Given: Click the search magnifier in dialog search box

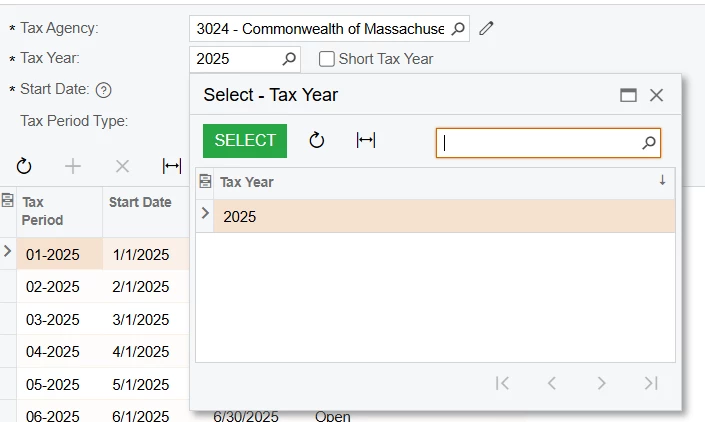Looking at the screenshot, I should coord(648,143).
